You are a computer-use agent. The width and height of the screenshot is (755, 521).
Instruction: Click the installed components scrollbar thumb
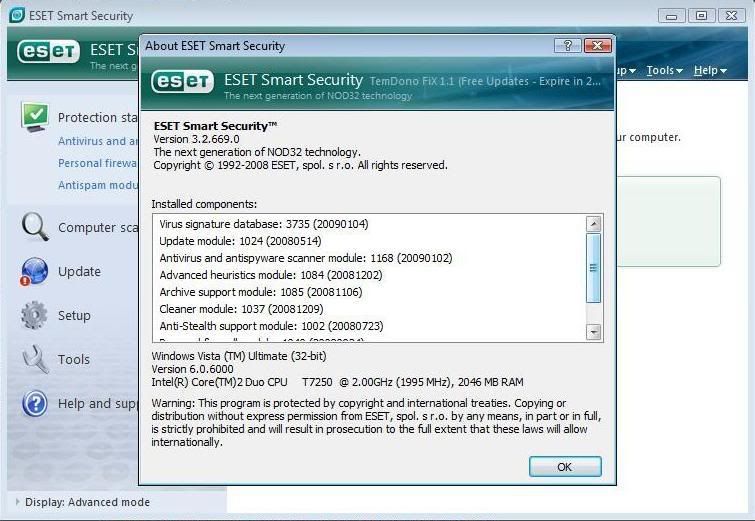pos(594,268)
